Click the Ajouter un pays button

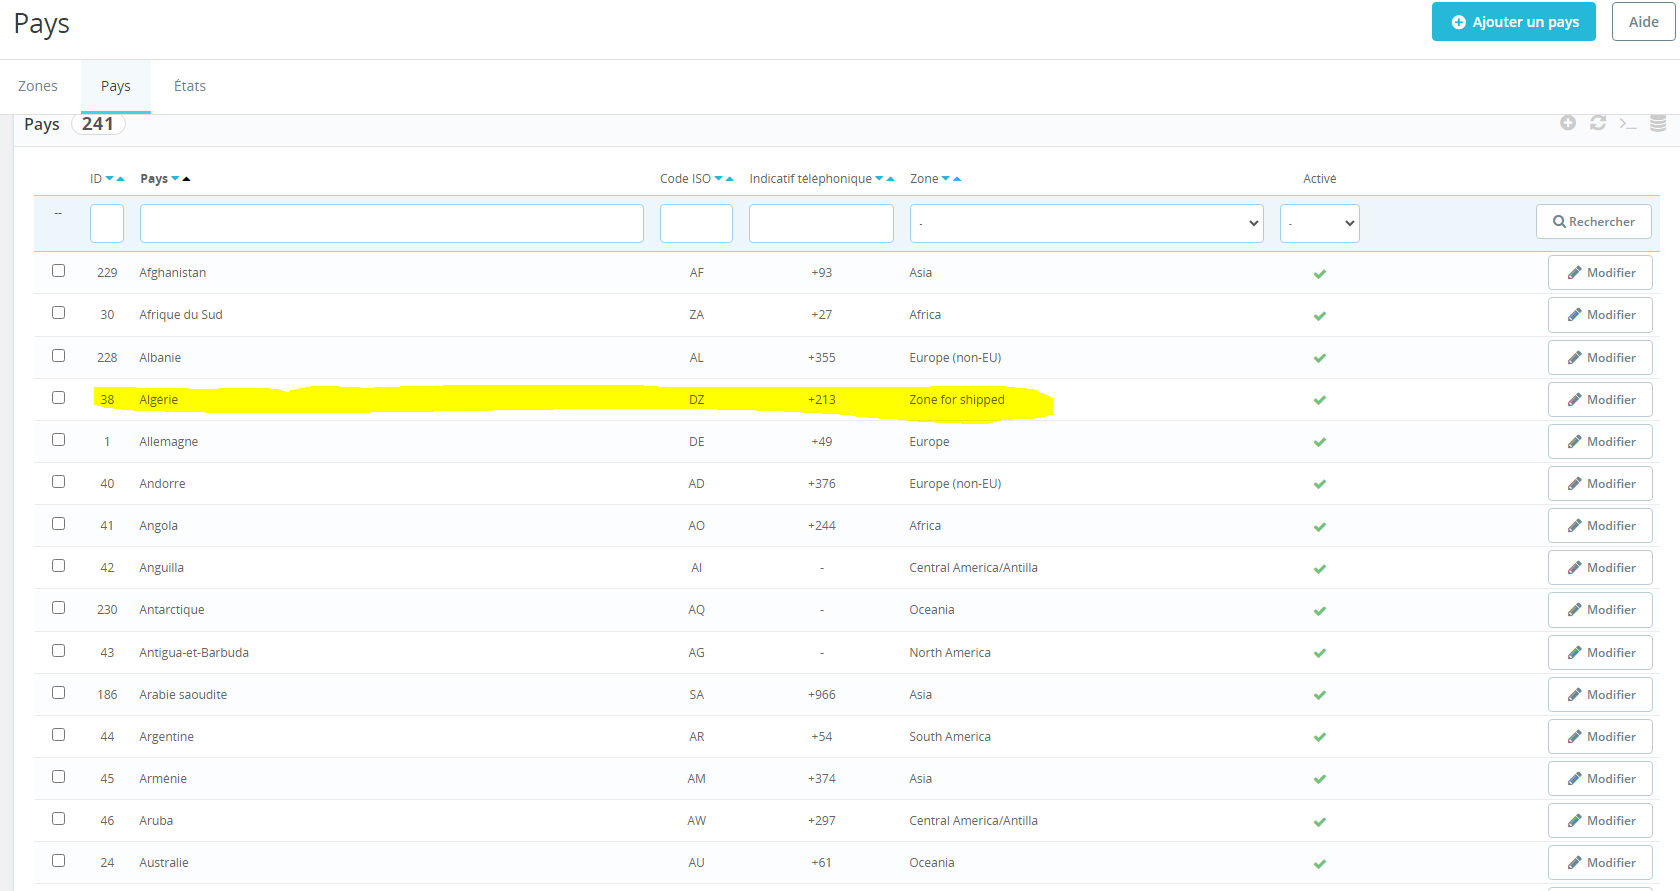tap(1514, 22)
